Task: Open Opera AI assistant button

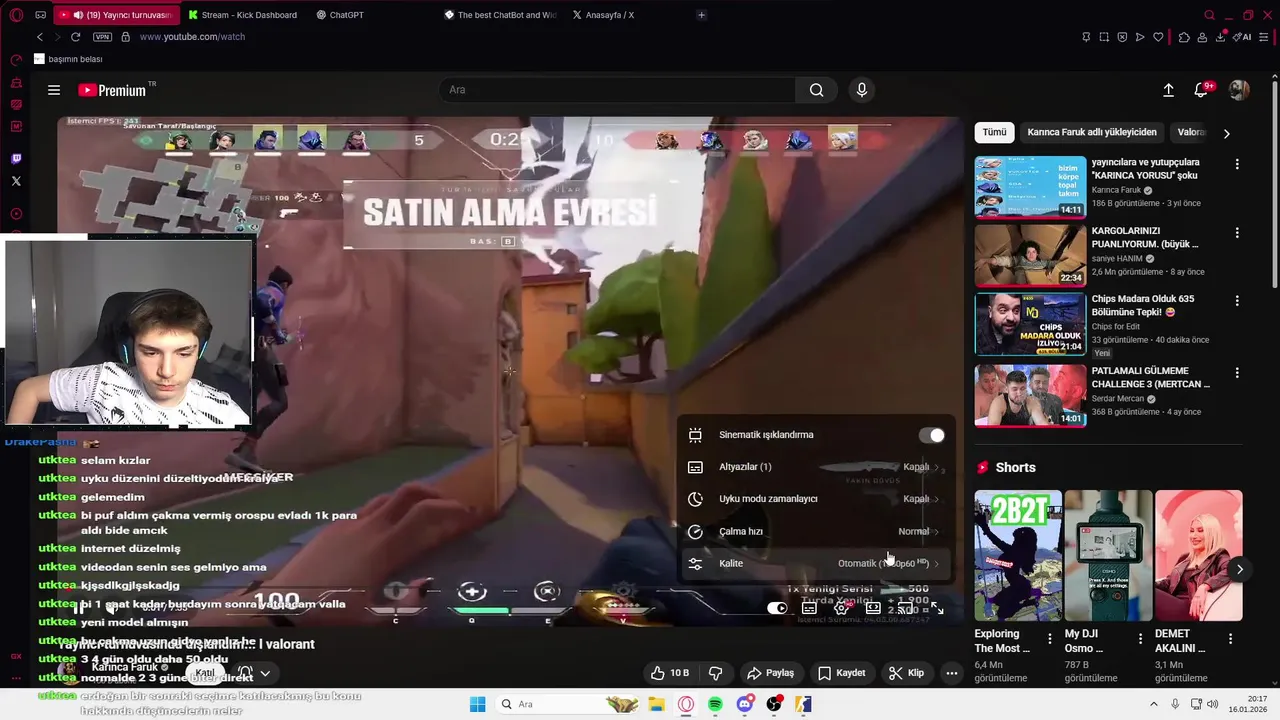Action: pos(1243,37)
